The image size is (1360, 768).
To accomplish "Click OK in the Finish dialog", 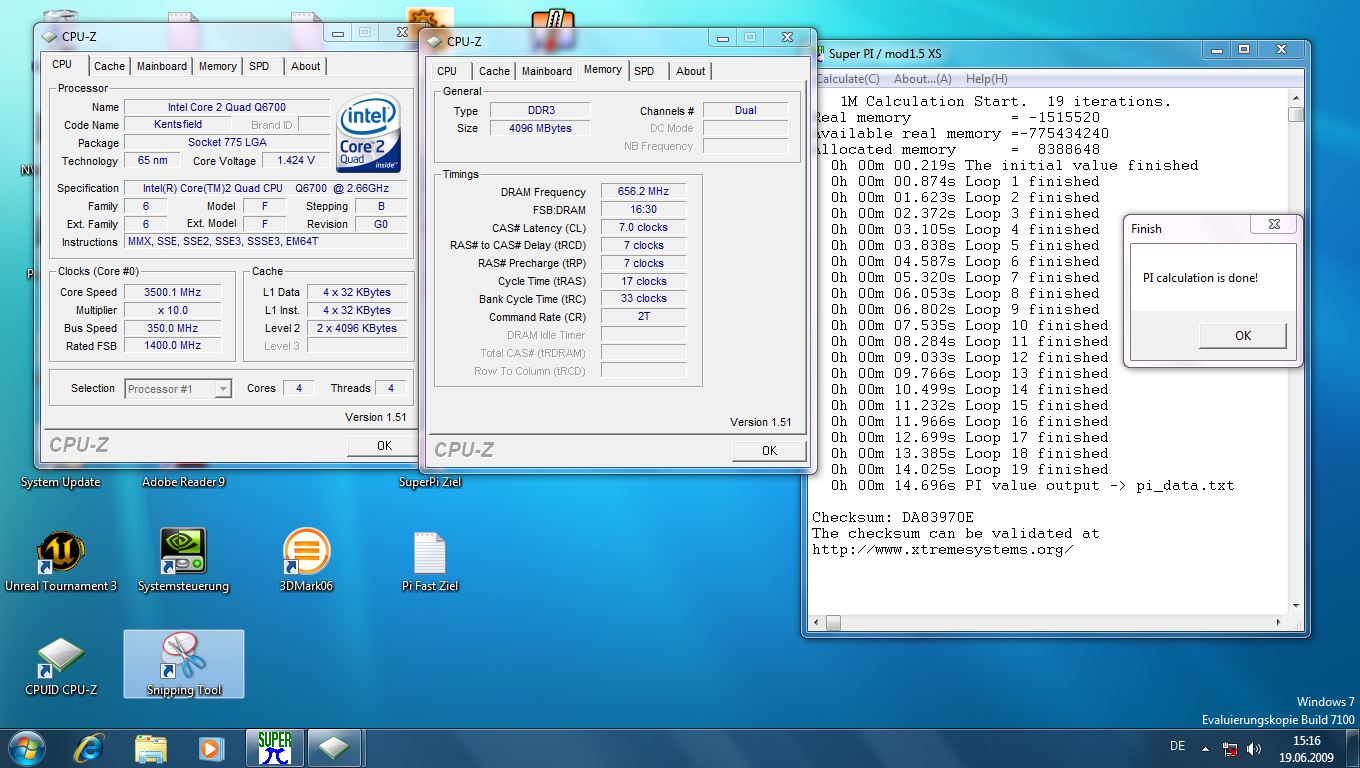I will tap(1243, 335).
